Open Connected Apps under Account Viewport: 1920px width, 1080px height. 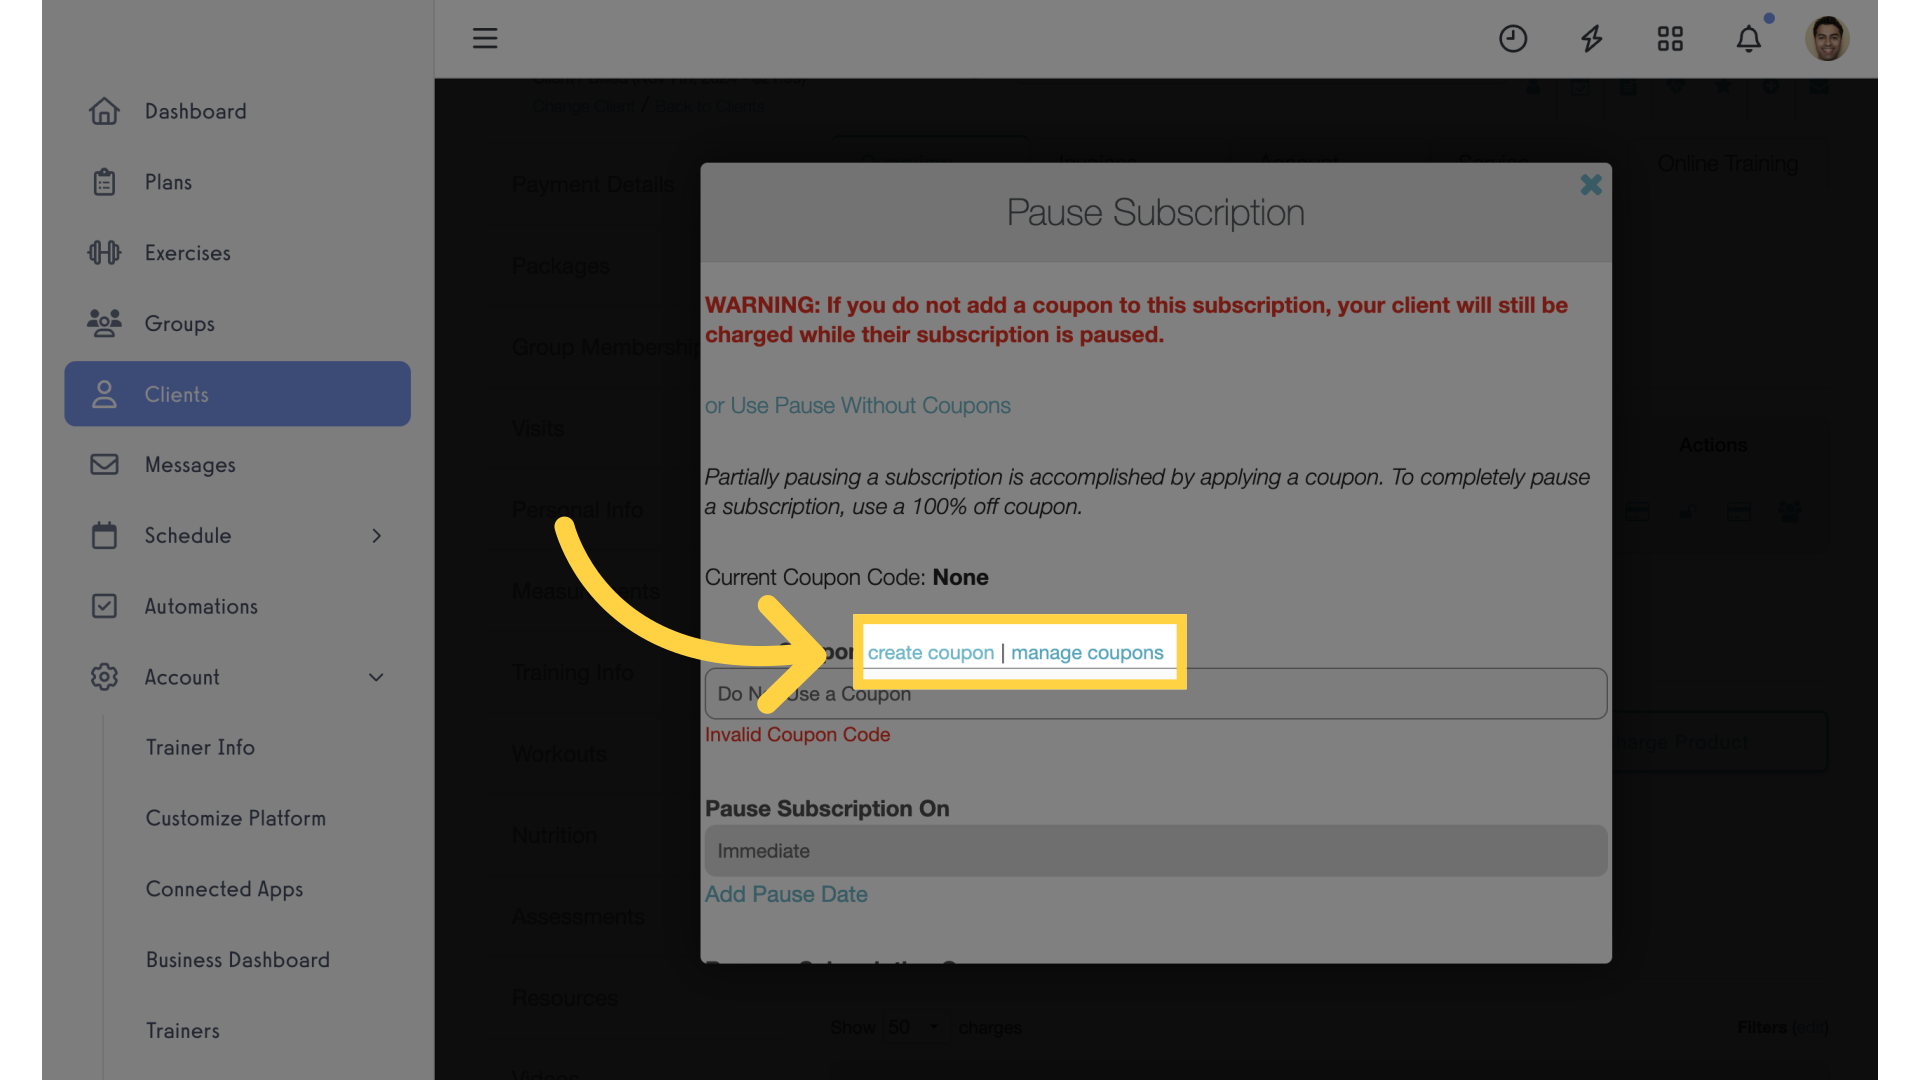[x=224, y=889]
